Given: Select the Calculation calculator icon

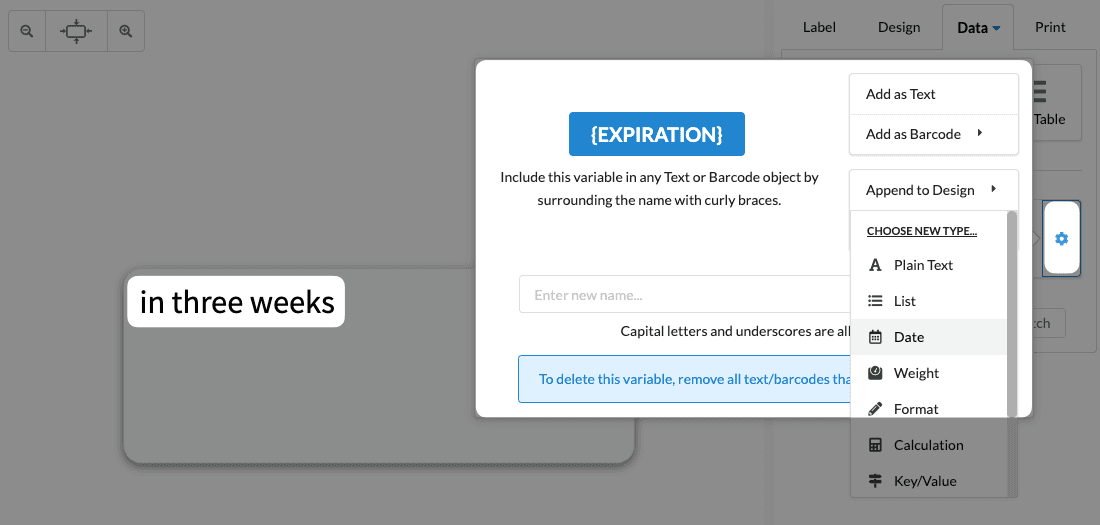Looking at the screenshot, I should click(875, 445).
